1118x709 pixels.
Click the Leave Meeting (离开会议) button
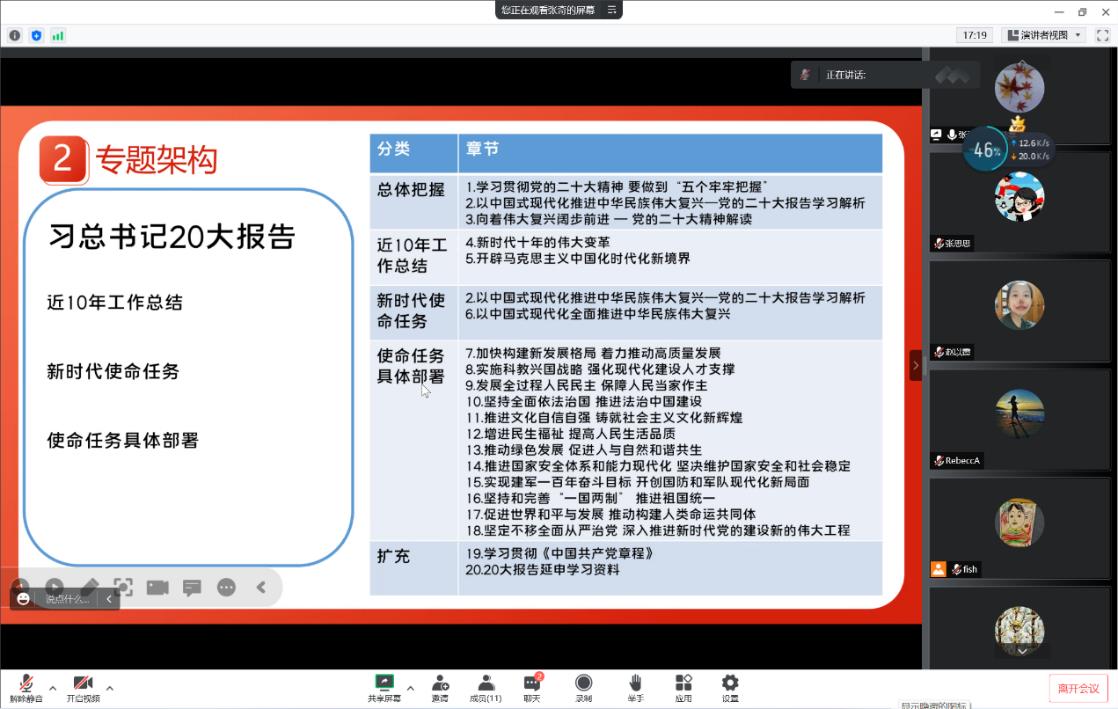tap(1079, 688)
